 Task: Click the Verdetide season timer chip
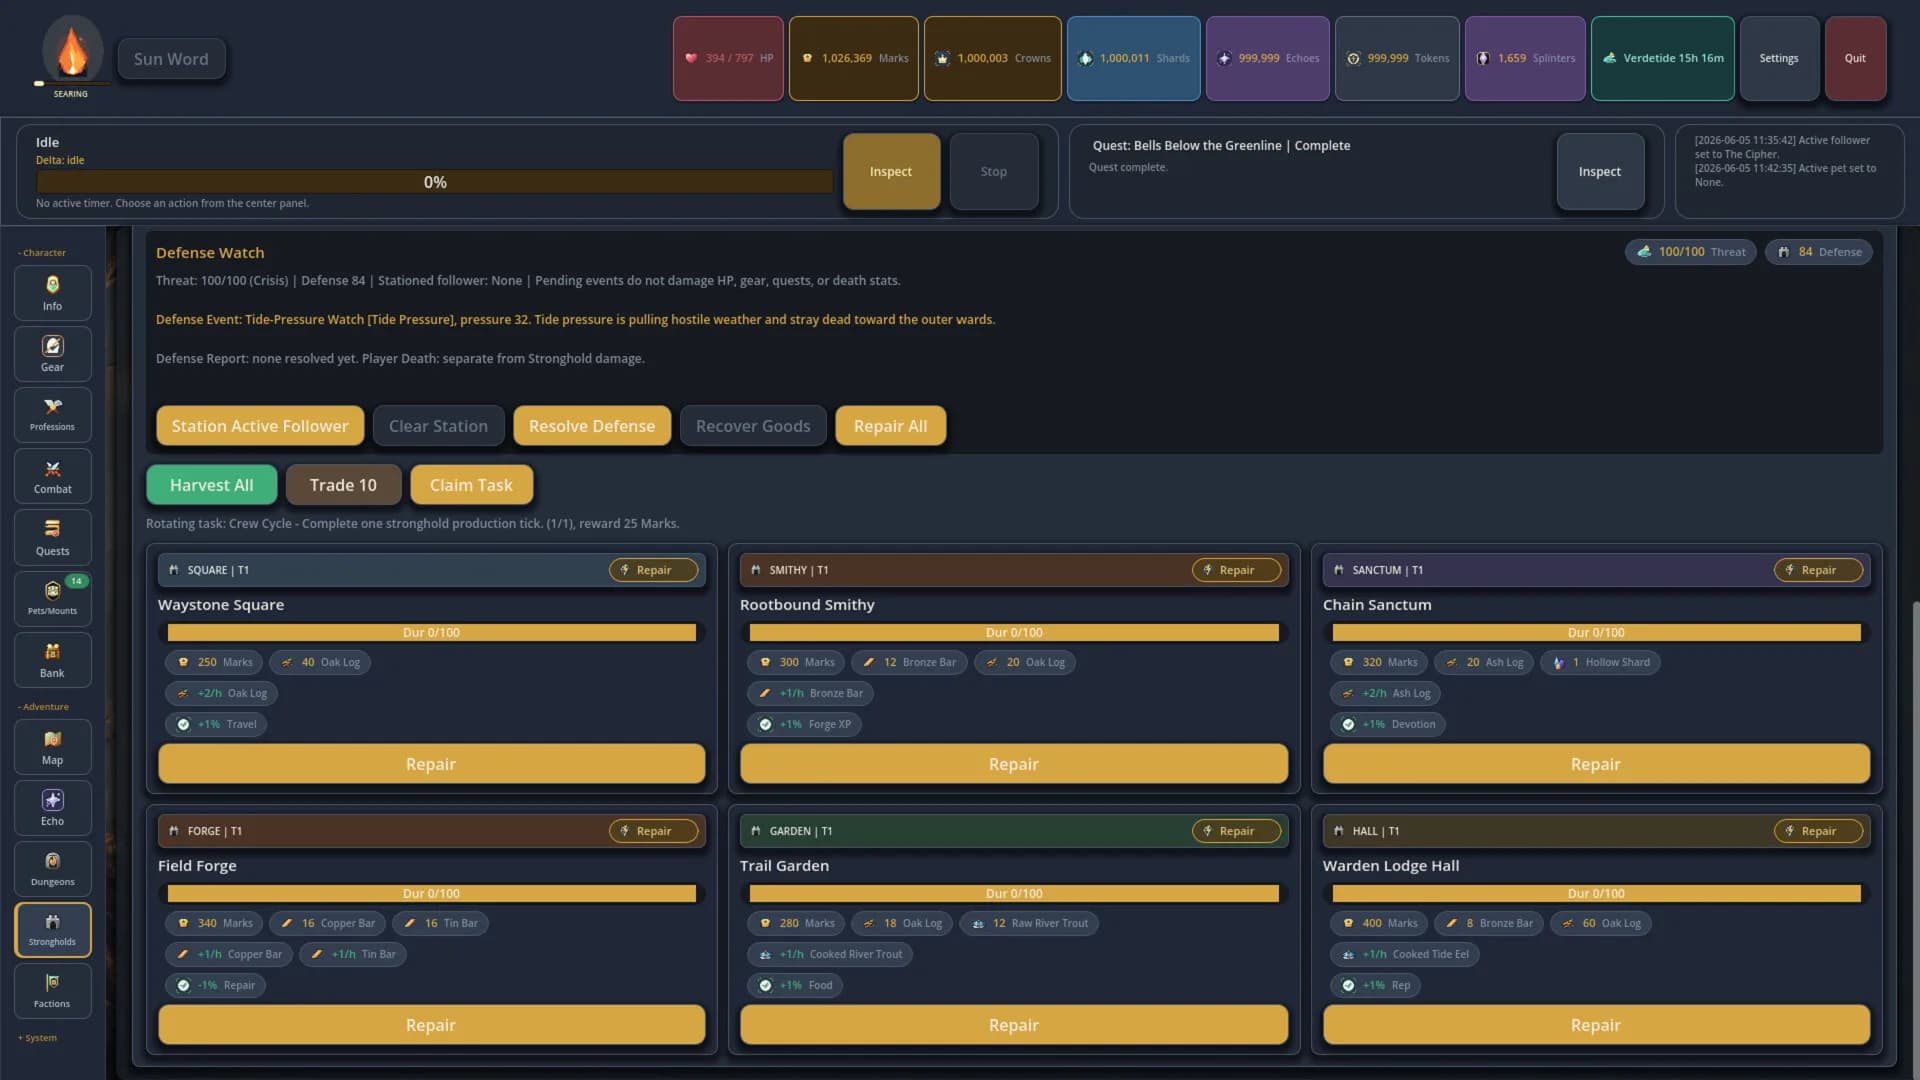tap(1663, 58)
